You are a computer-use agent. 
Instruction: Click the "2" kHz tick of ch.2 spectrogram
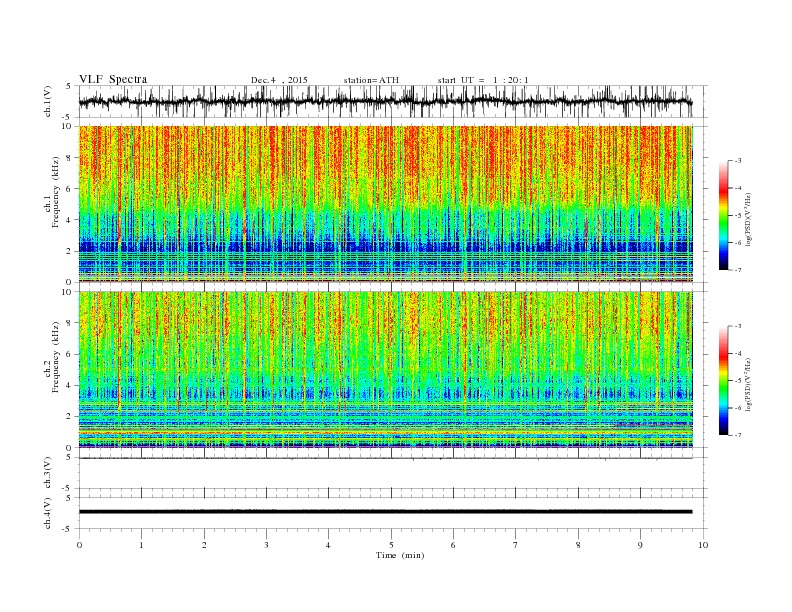[x=70, y=417]
